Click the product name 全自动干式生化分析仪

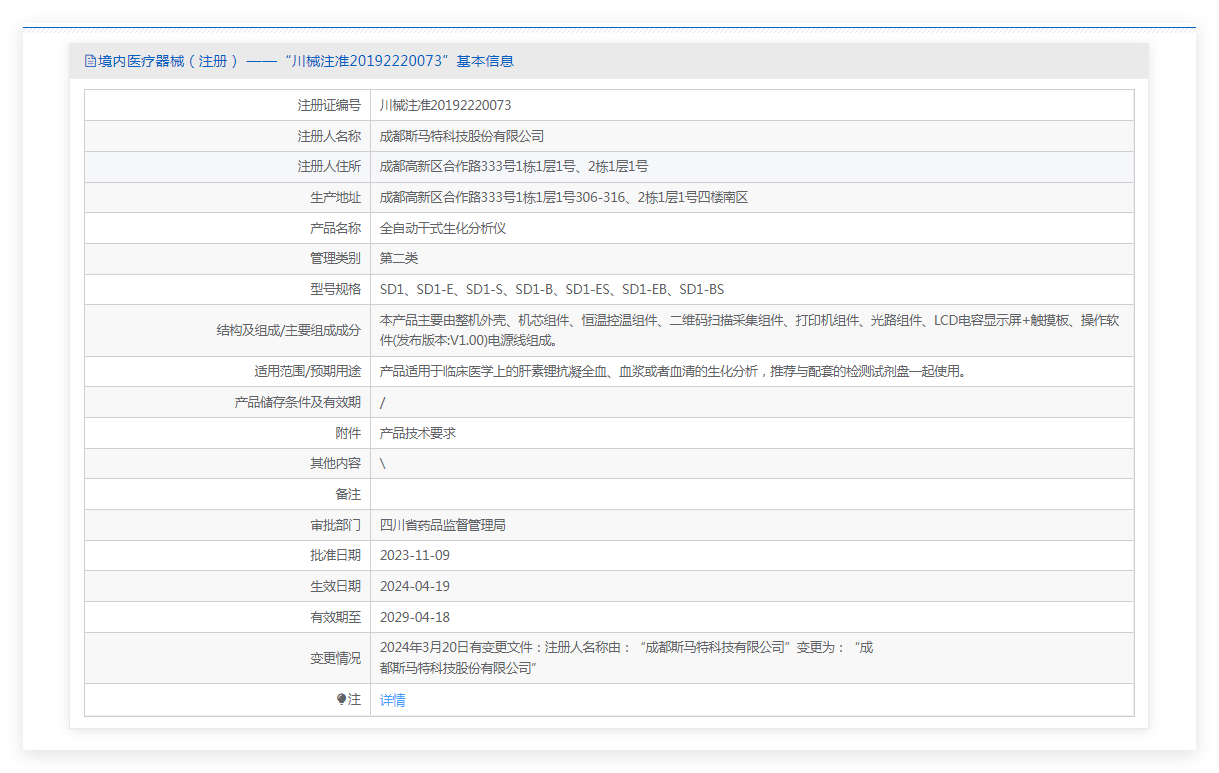tap(443, 228)
